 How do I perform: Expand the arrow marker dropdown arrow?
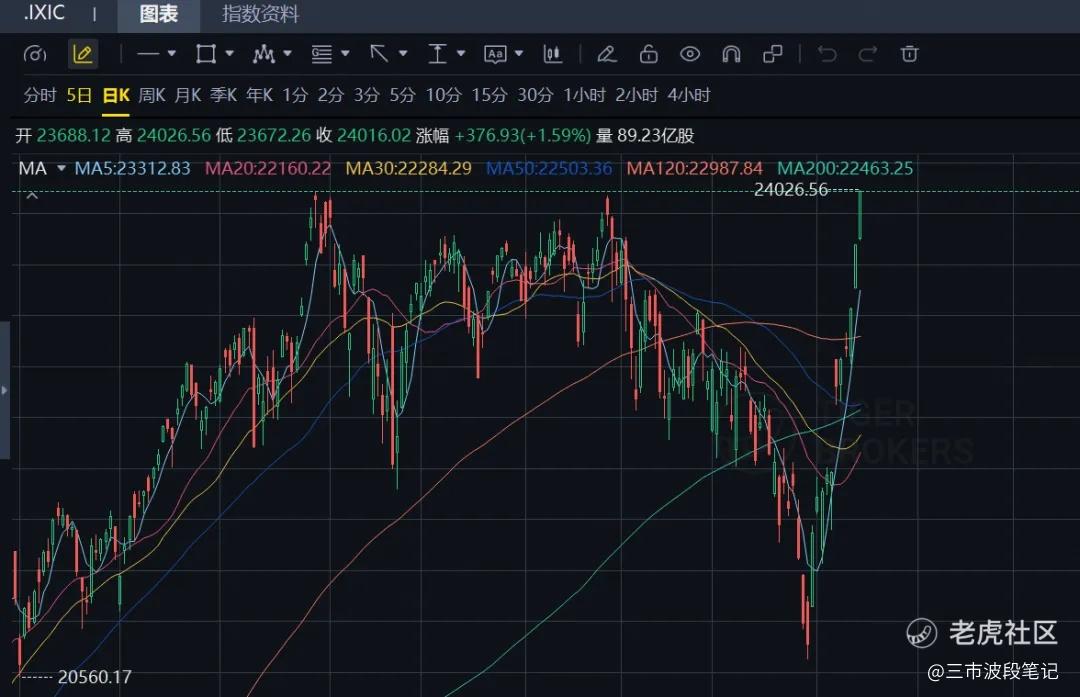403,53
